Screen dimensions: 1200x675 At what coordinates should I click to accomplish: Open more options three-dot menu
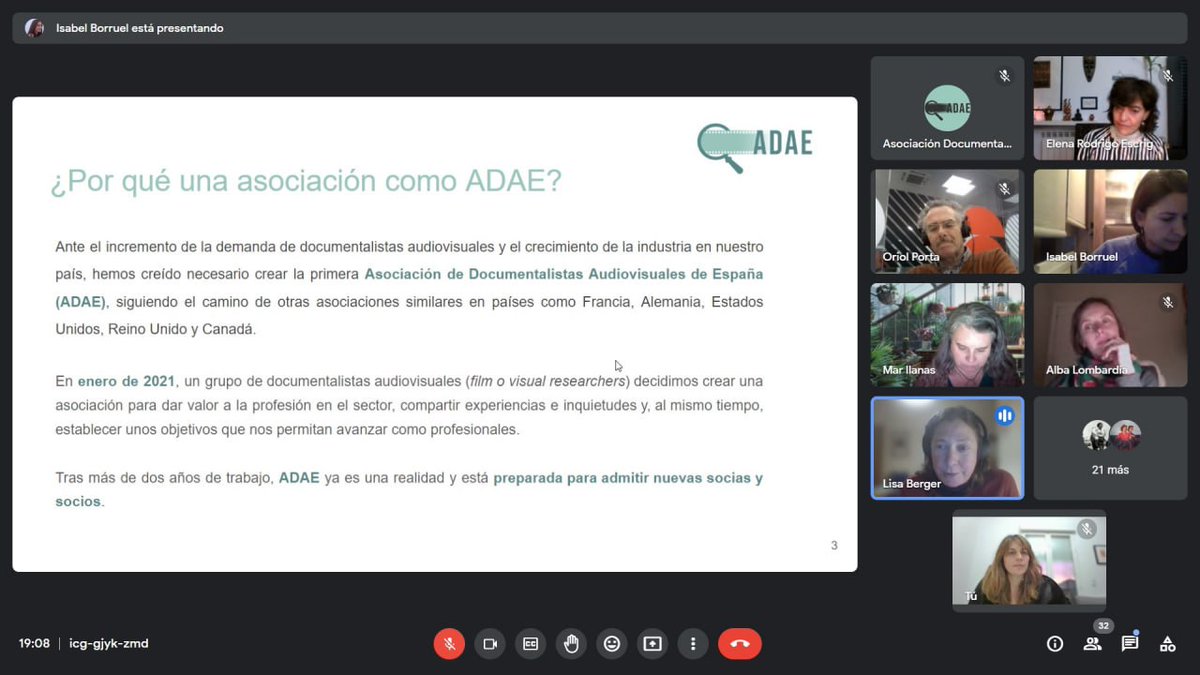[x=693, y=644]
